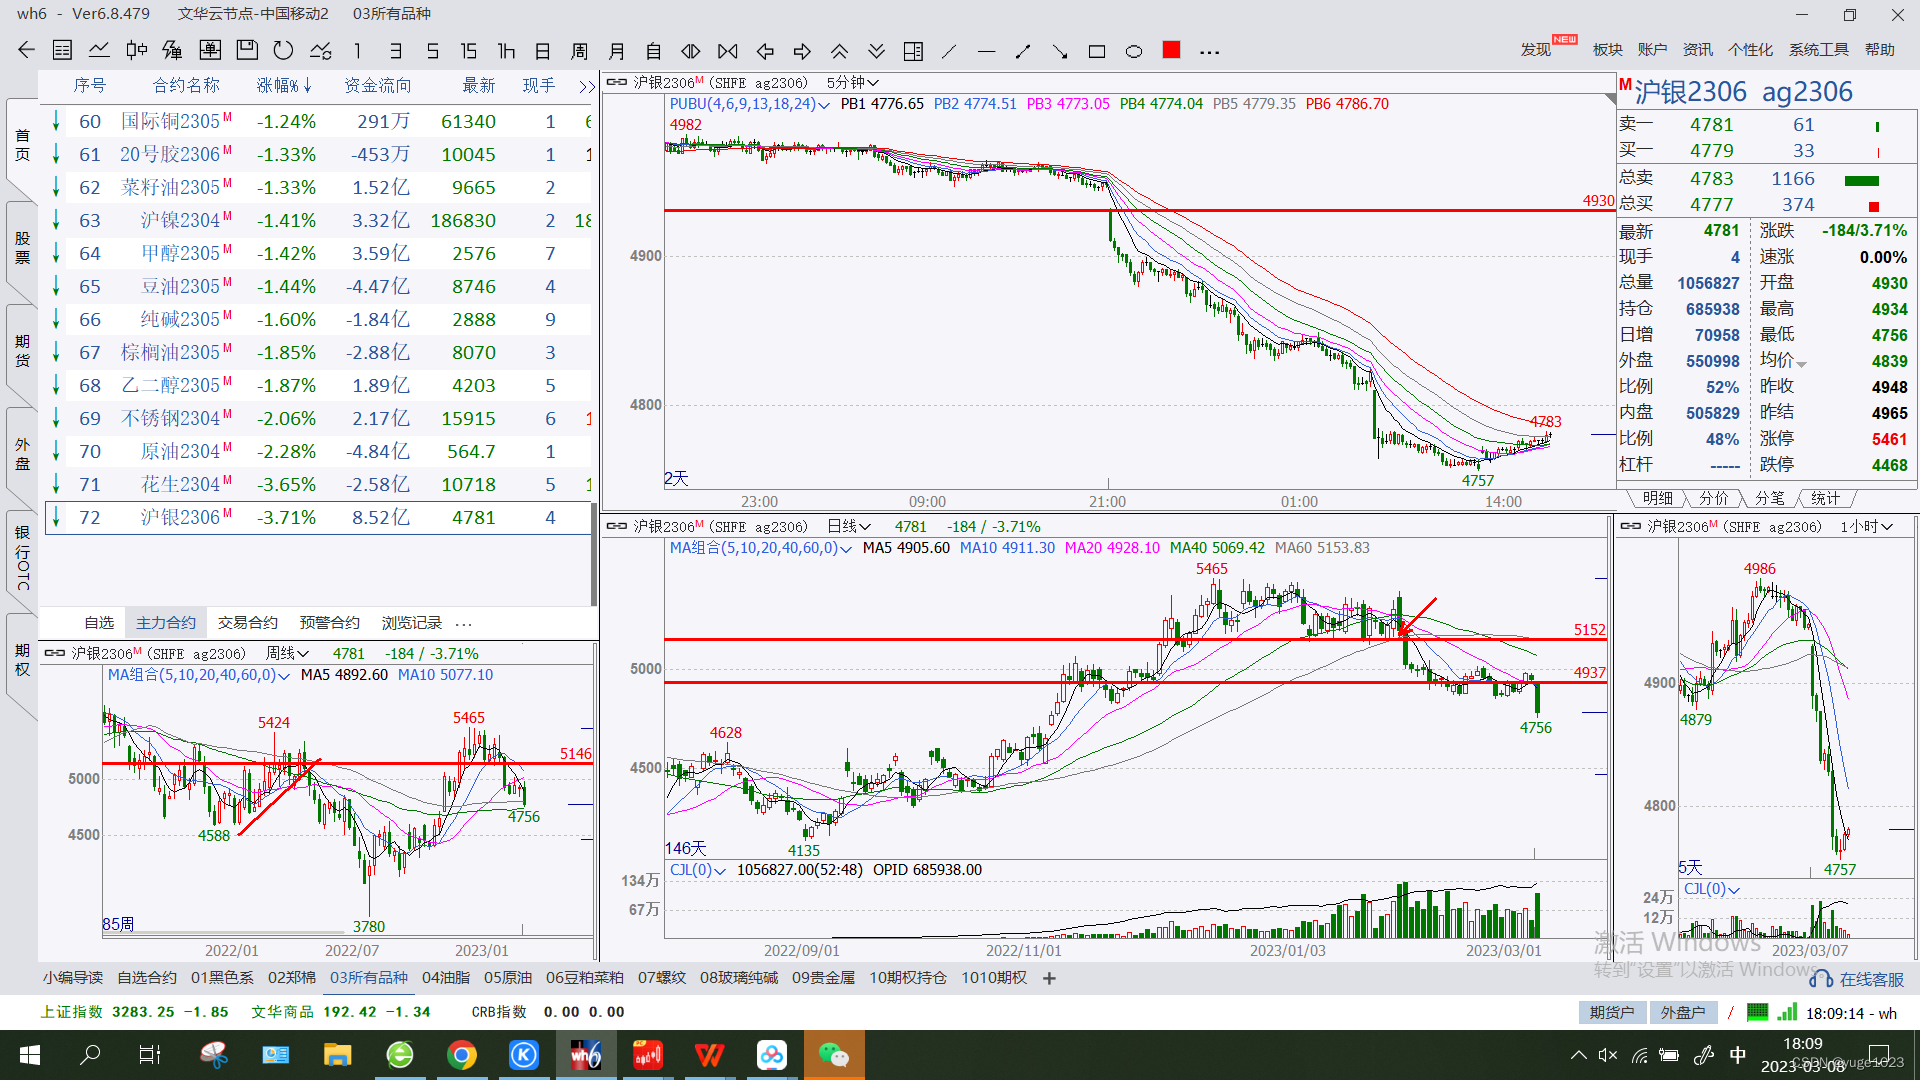Select the horizontal line drawing tool
This screenshot has height=1080, width=1920.
point(986,51)
